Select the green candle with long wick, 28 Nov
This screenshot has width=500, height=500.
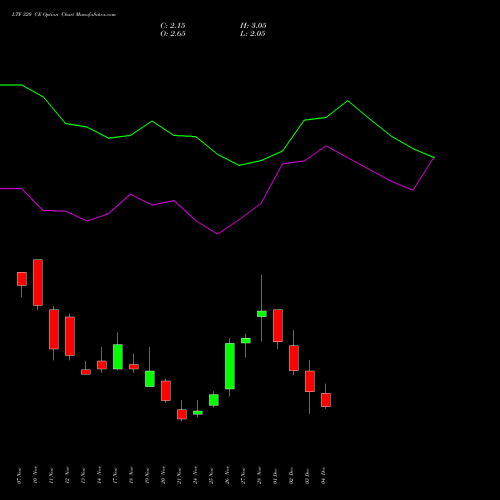(x=262, y=314)
